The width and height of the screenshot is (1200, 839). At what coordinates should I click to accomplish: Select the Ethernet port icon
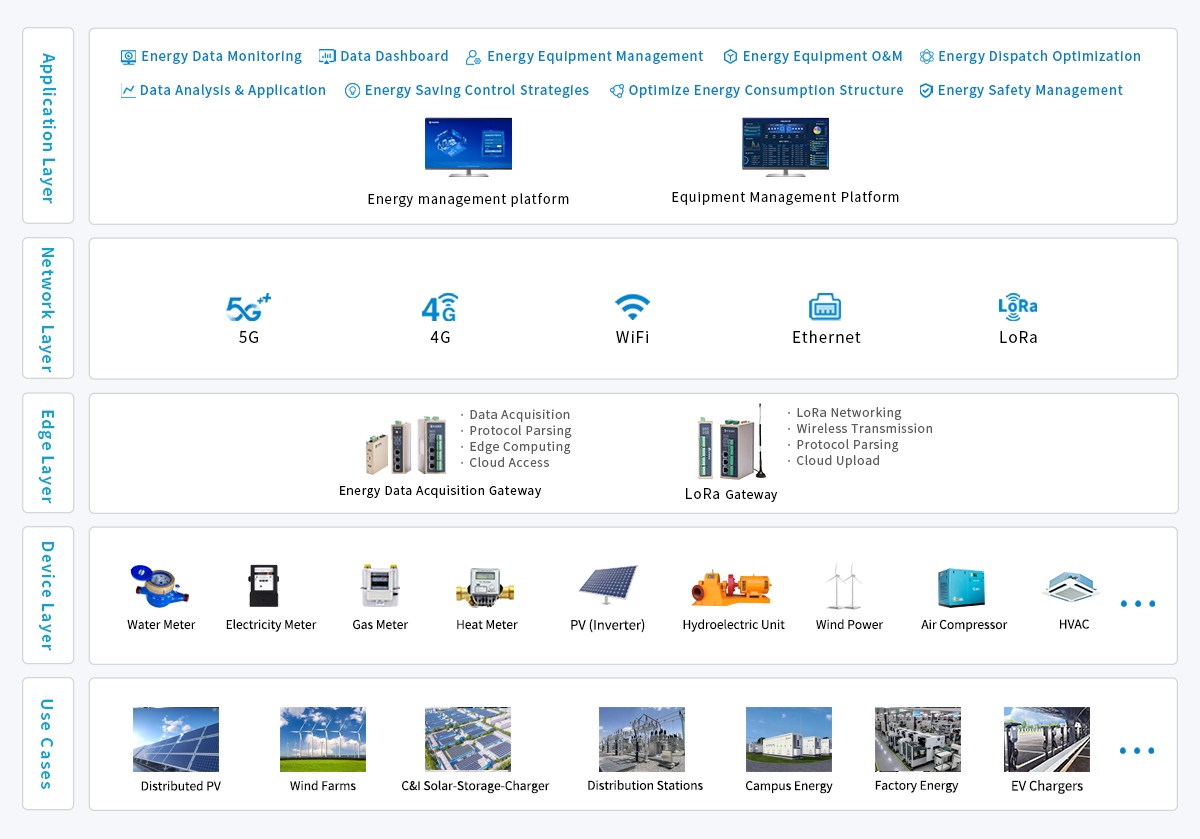(x=825, y=307)
